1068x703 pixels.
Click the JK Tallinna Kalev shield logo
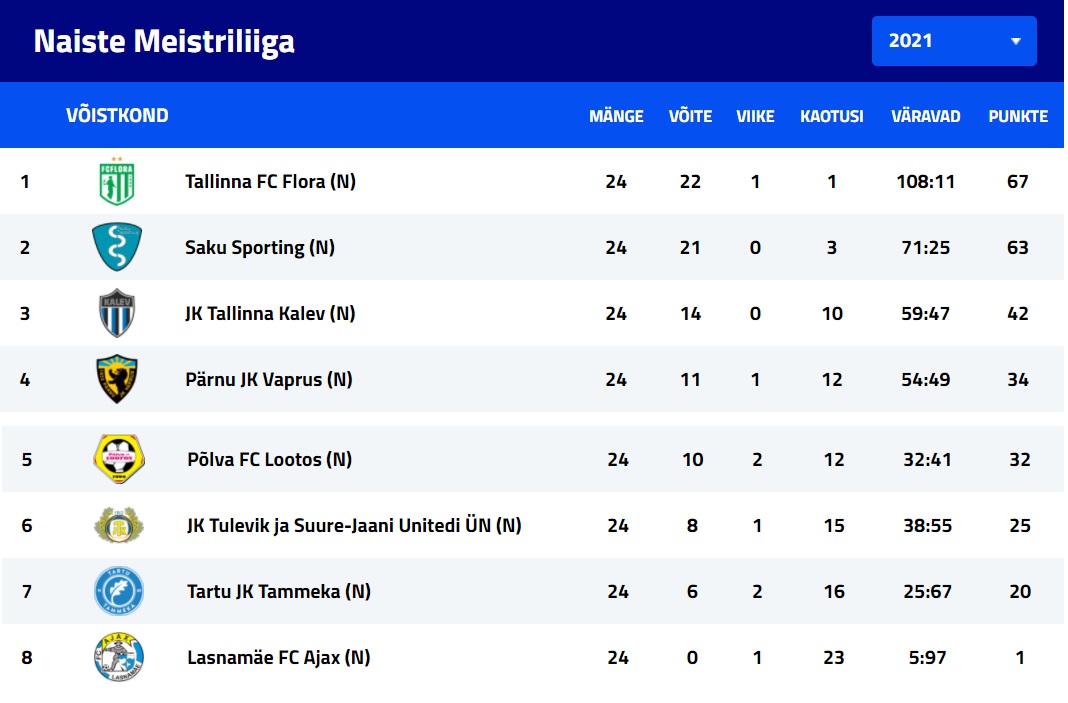click(117, 313)
